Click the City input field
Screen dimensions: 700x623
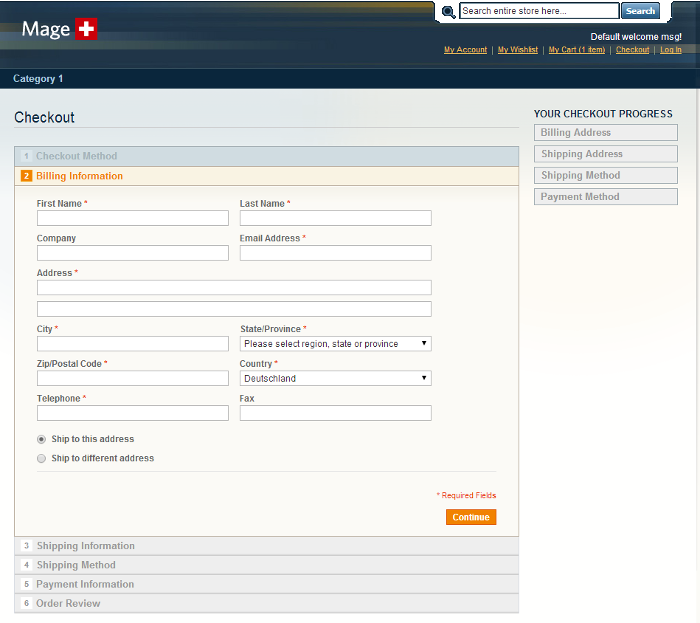click(x=133, y=344)
